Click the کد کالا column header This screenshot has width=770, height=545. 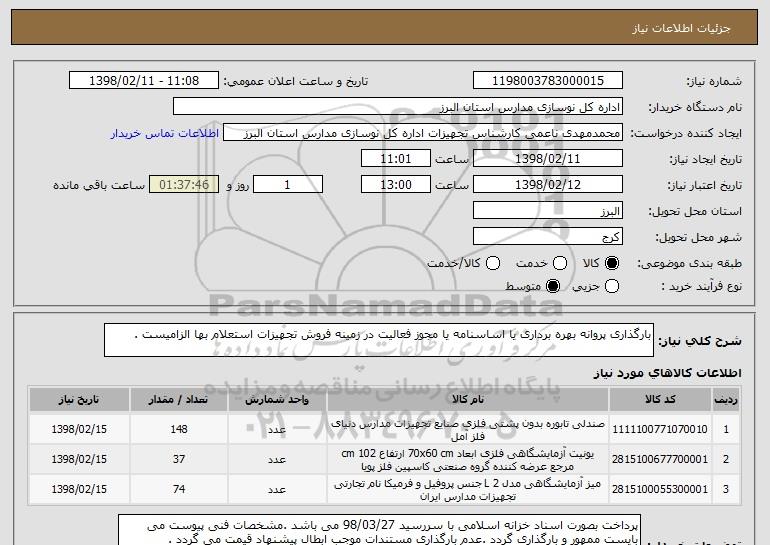pos(660,400)
